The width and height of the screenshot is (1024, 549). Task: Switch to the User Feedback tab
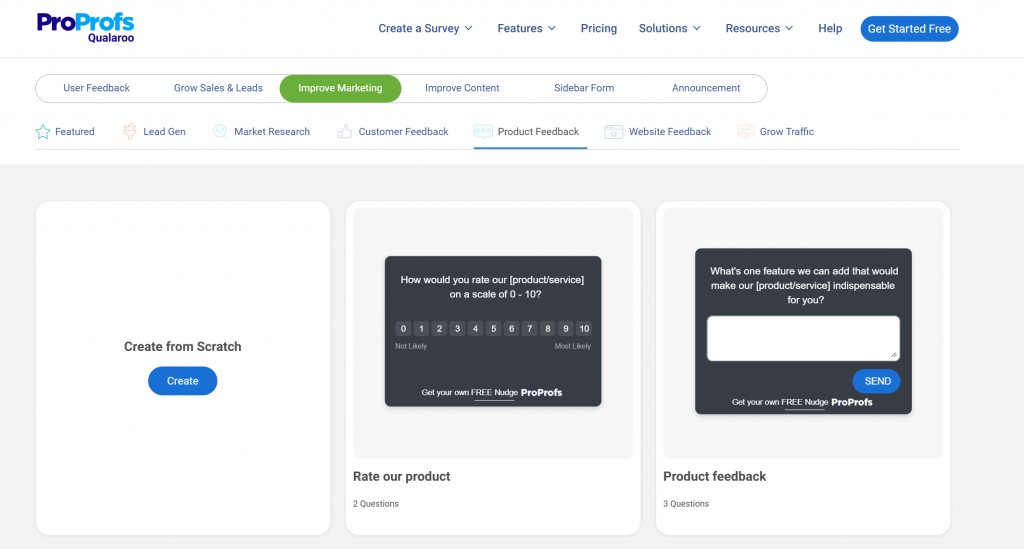96,88
